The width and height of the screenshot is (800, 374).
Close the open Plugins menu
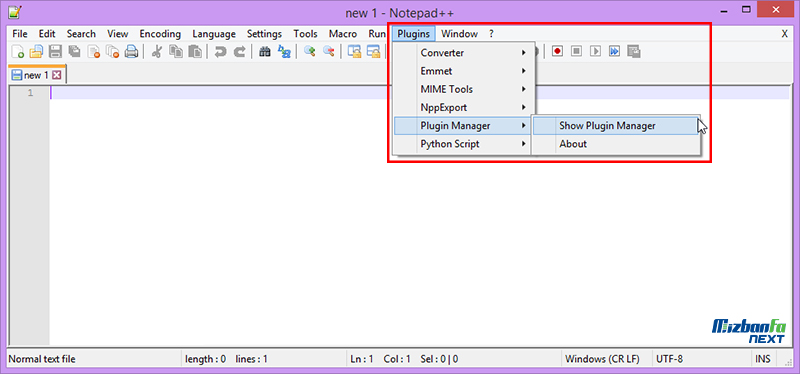414,34
